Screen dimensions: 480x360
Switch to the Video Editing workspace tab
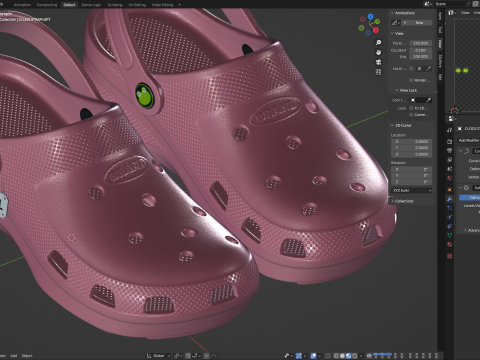[162, 5]
